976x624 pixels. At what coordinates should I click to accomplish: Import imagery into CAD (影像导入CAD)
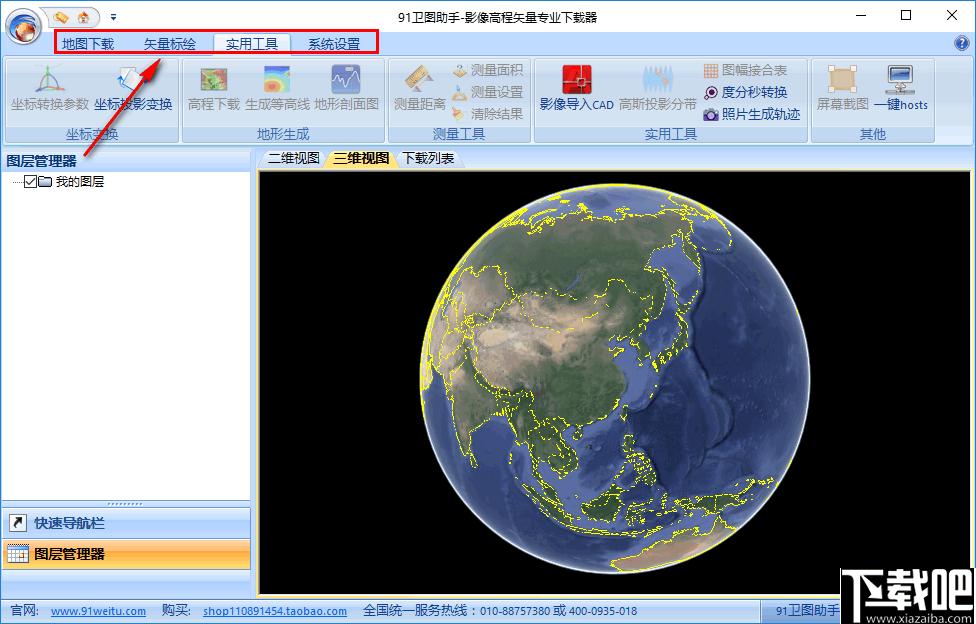click(577, 89)
